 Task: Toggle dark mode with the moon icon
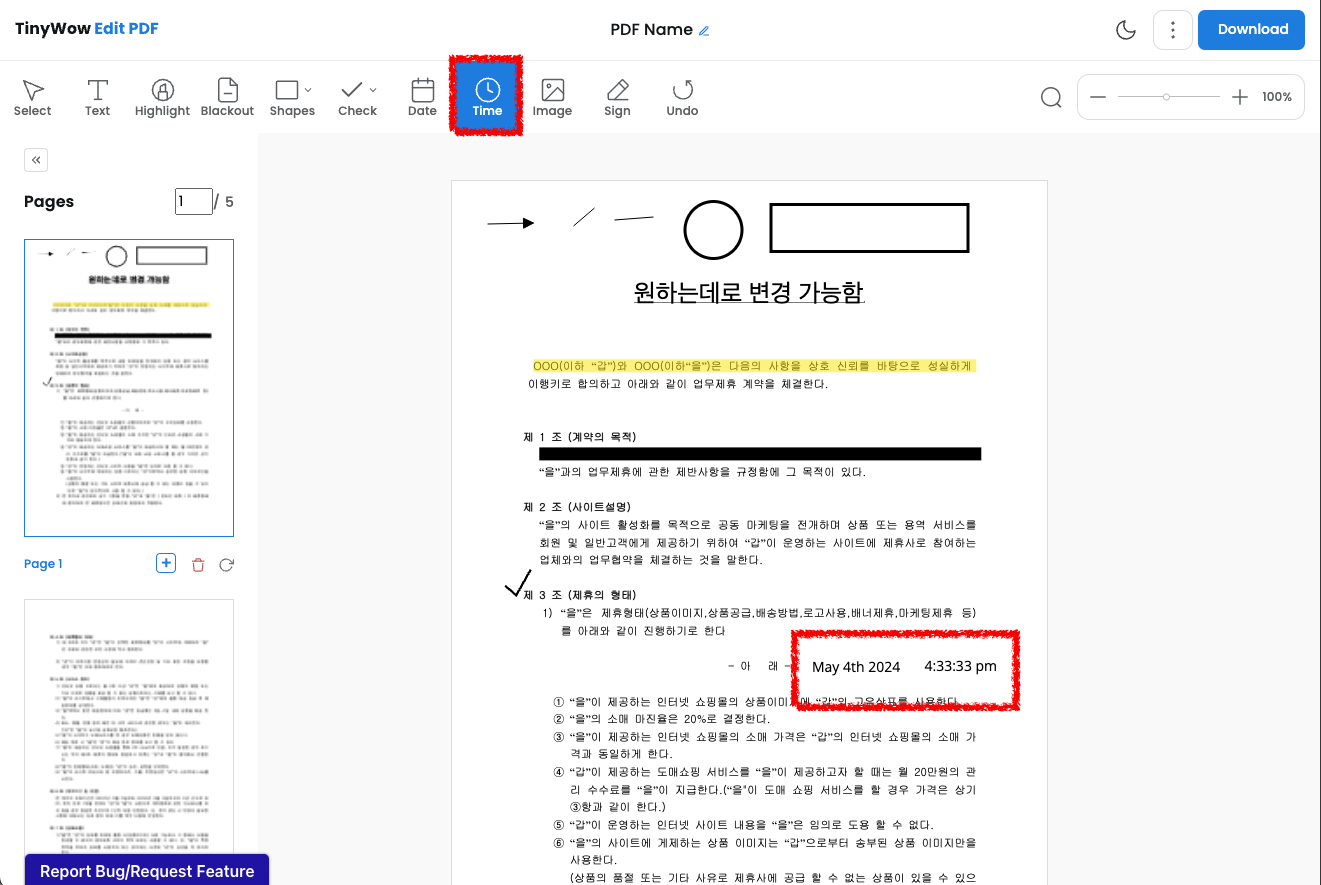pos(1125,30)
